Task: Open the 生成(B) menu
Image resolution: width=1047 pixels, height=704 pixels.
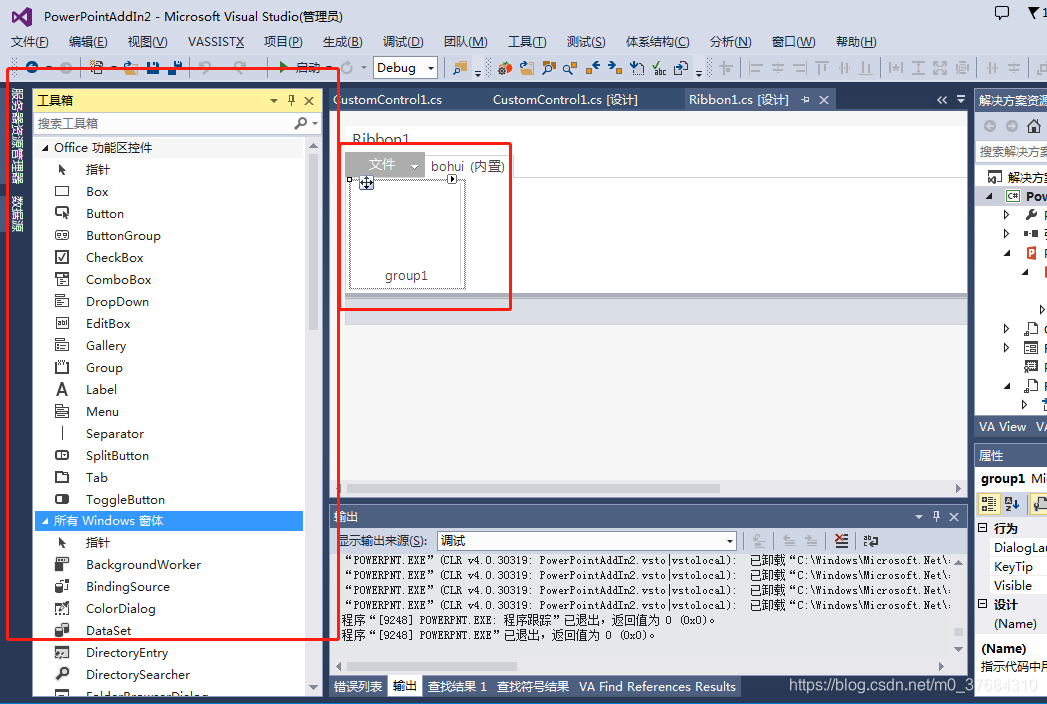Action: tap(343, 41)
